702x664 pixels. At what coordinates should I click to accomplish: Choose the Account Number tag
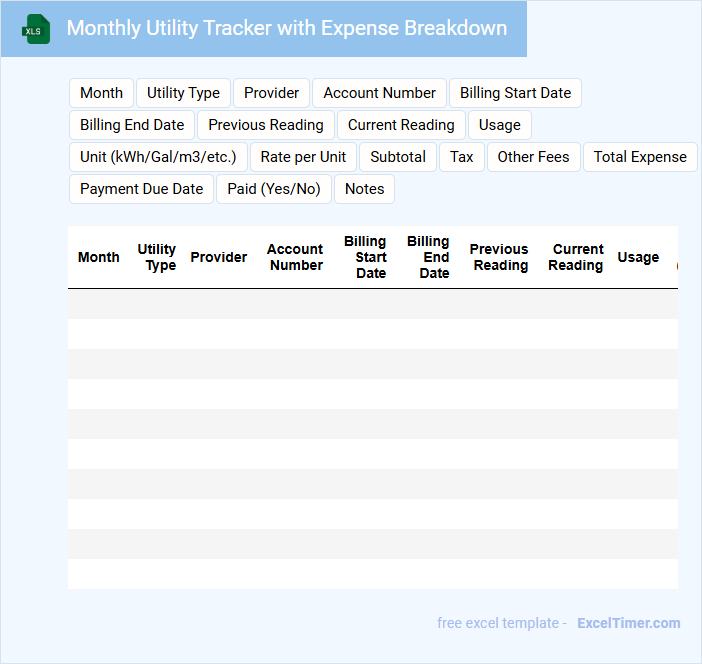pos(379,93)
